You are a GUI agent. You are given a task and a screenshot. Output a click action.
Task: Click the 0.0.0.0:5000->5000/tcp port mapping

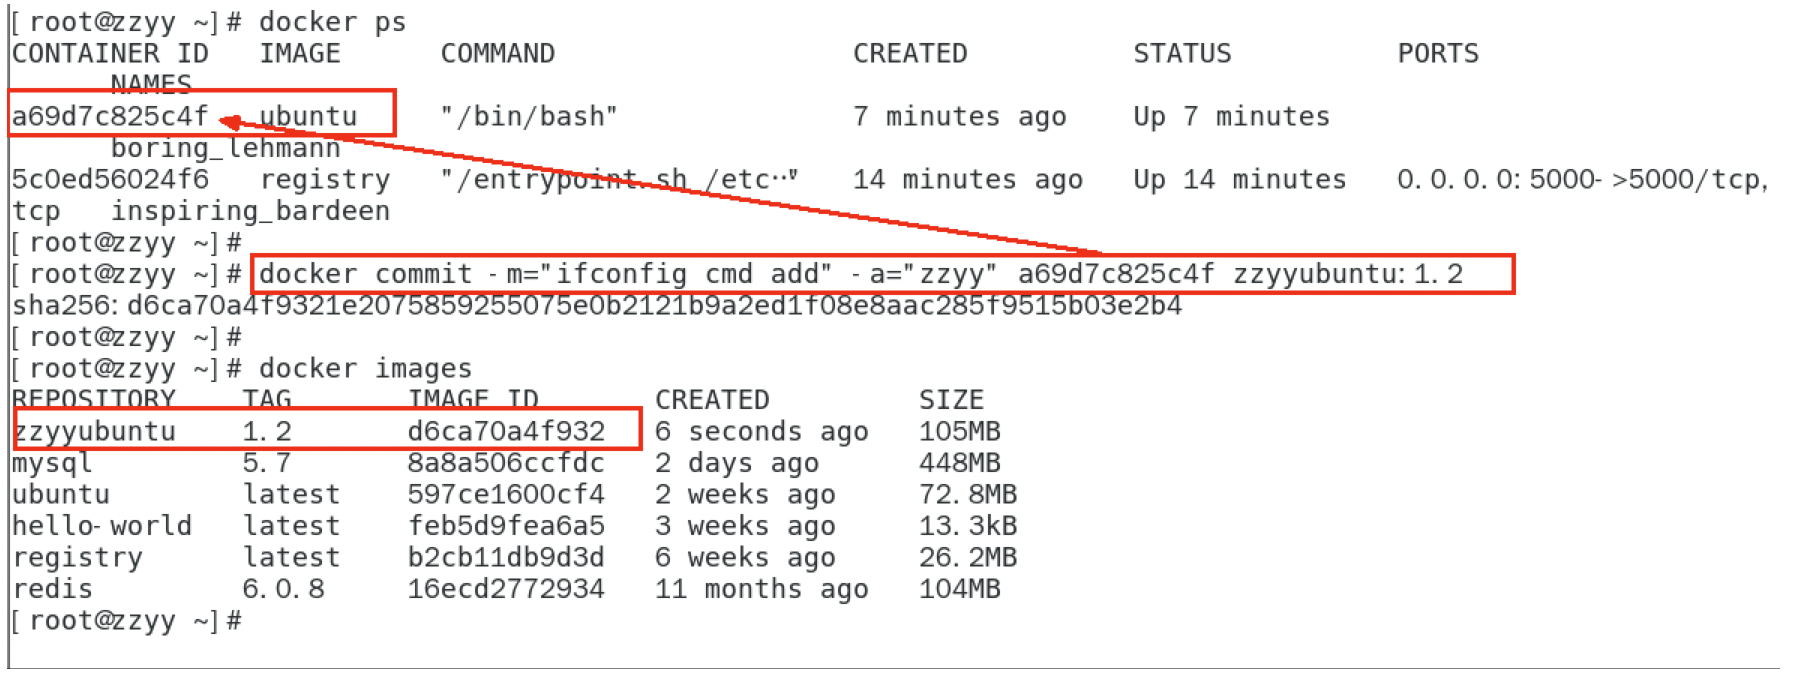[x=1581, y=180]
